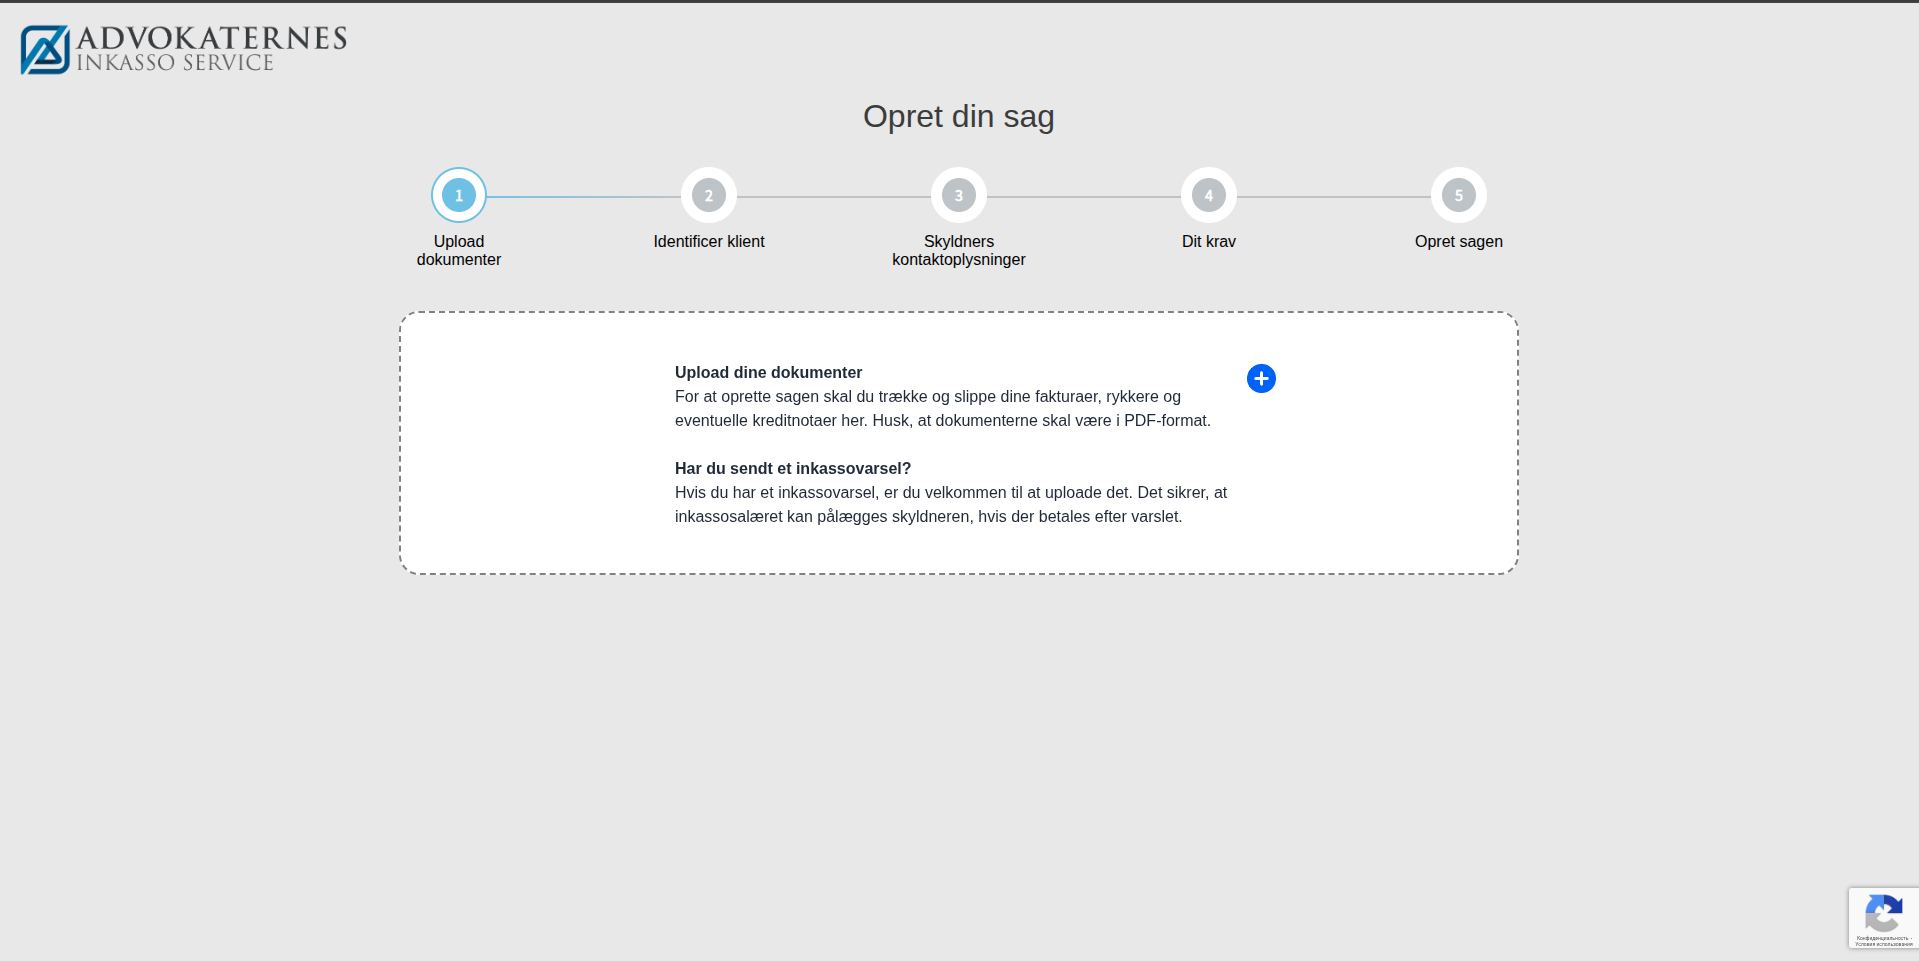Go to the Dit krav step label
1919x961 pixels.
1209,241
